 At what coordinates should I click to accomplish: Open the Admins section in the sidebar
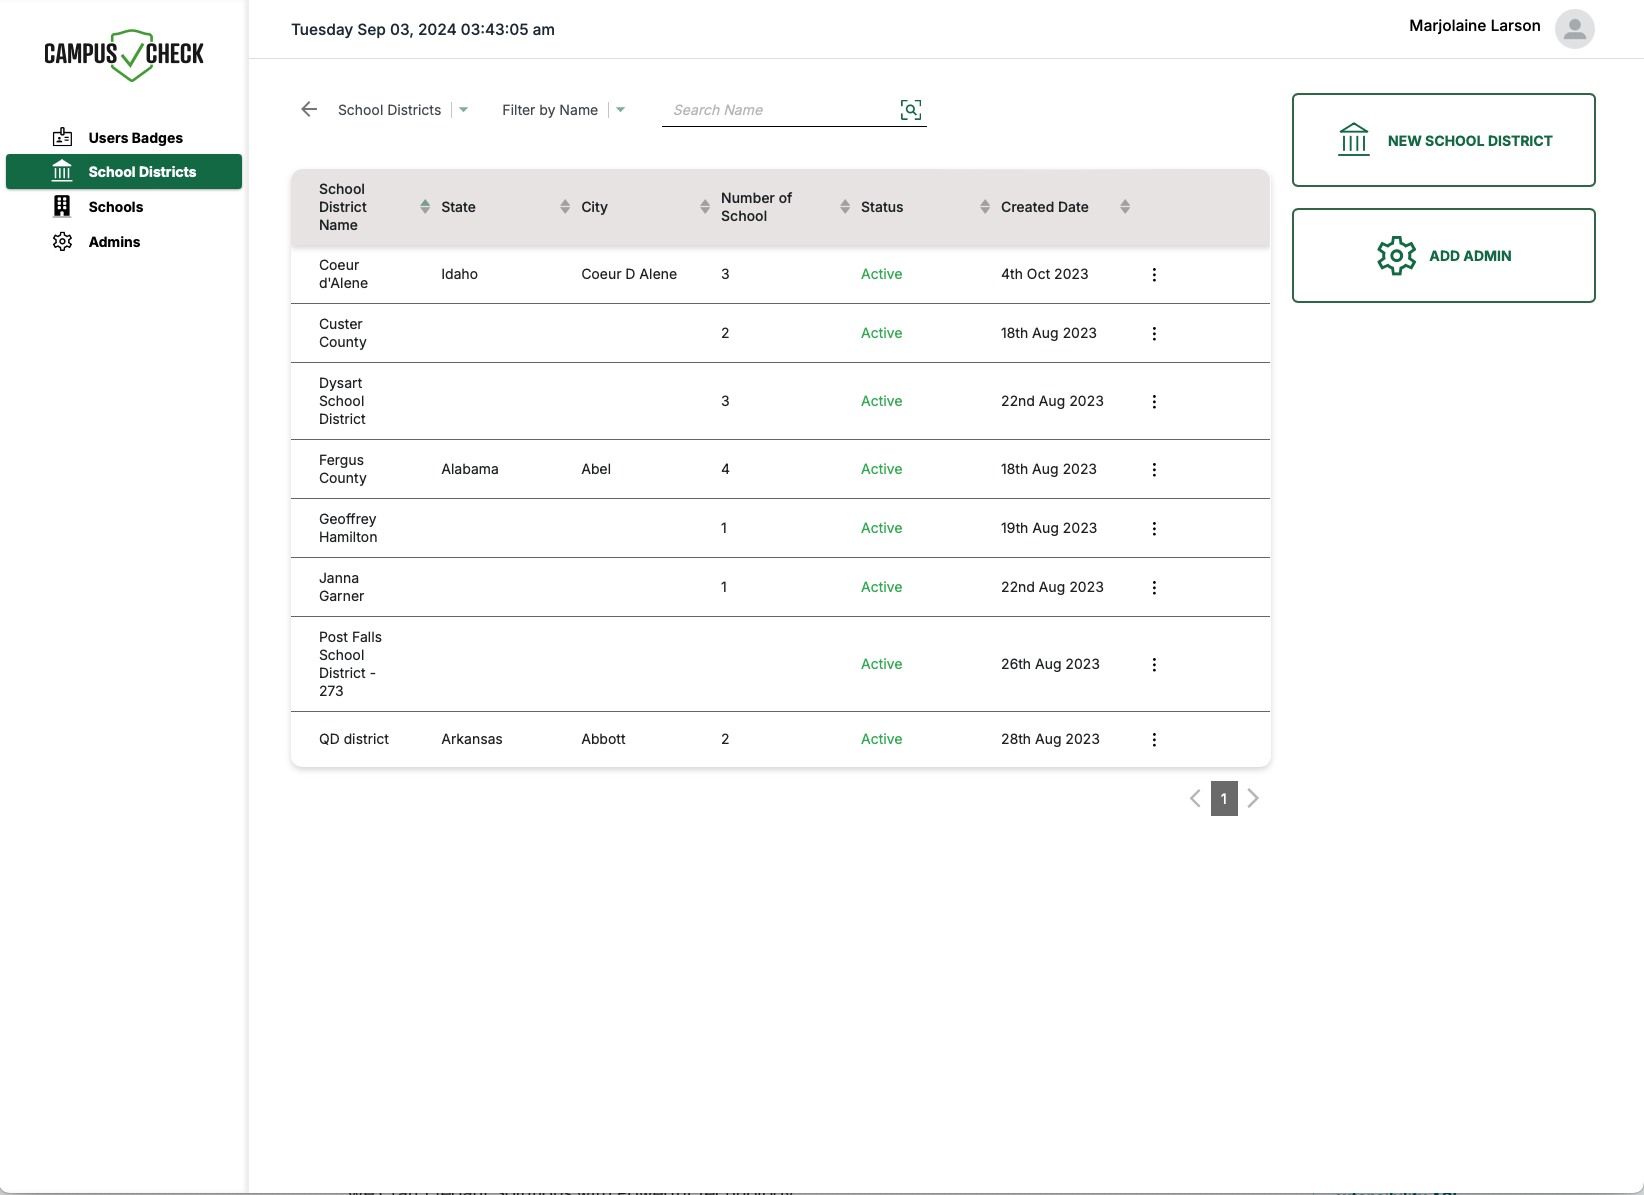(x=114, y=242)
